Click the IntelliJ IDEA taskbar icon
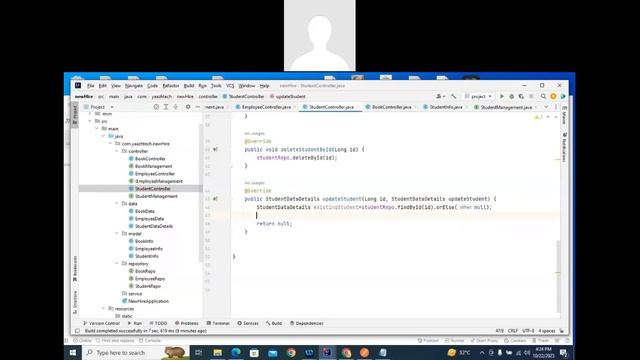The height and width of the screenshot is (360, 640). (327, 352)
